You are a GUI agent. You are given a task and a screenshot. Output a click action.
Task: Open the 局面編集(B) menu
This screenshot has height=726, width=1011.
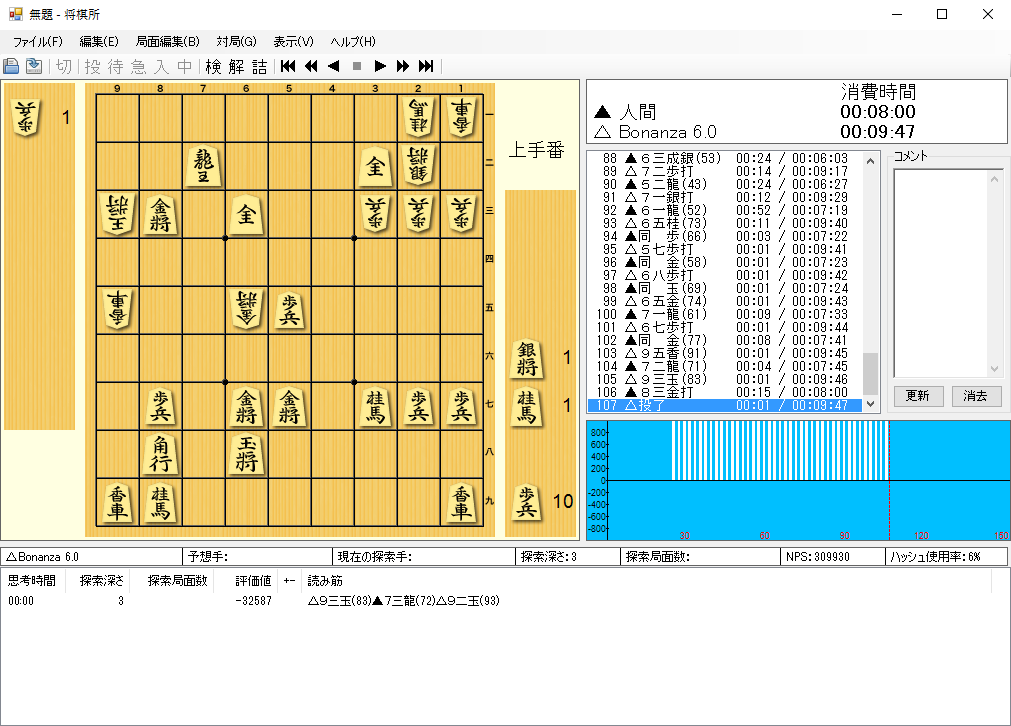tap(168, 42)
